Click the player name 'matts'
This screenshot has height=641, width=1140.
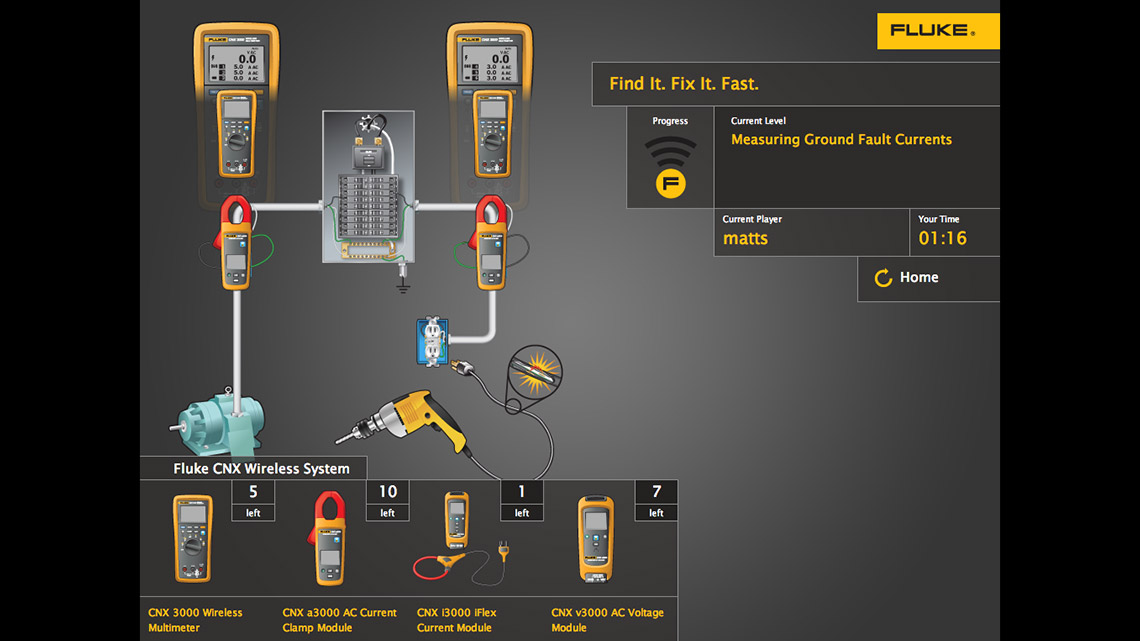pyautogui.click(x=745, y=238)
